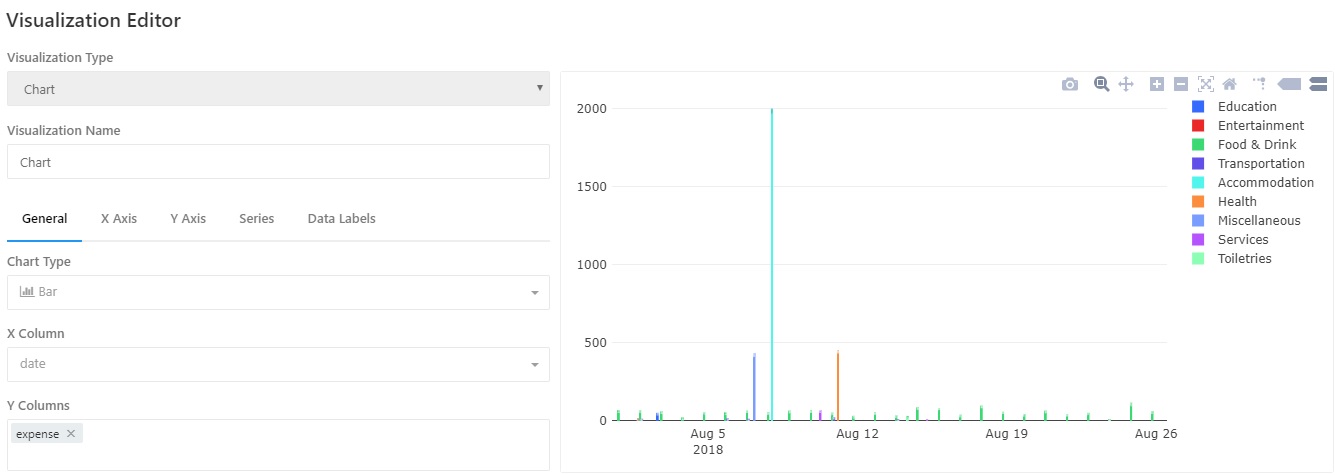
Task: Click the orange Health bar near Aug 12
Action: pyautogui.click(x=838, y=386)
